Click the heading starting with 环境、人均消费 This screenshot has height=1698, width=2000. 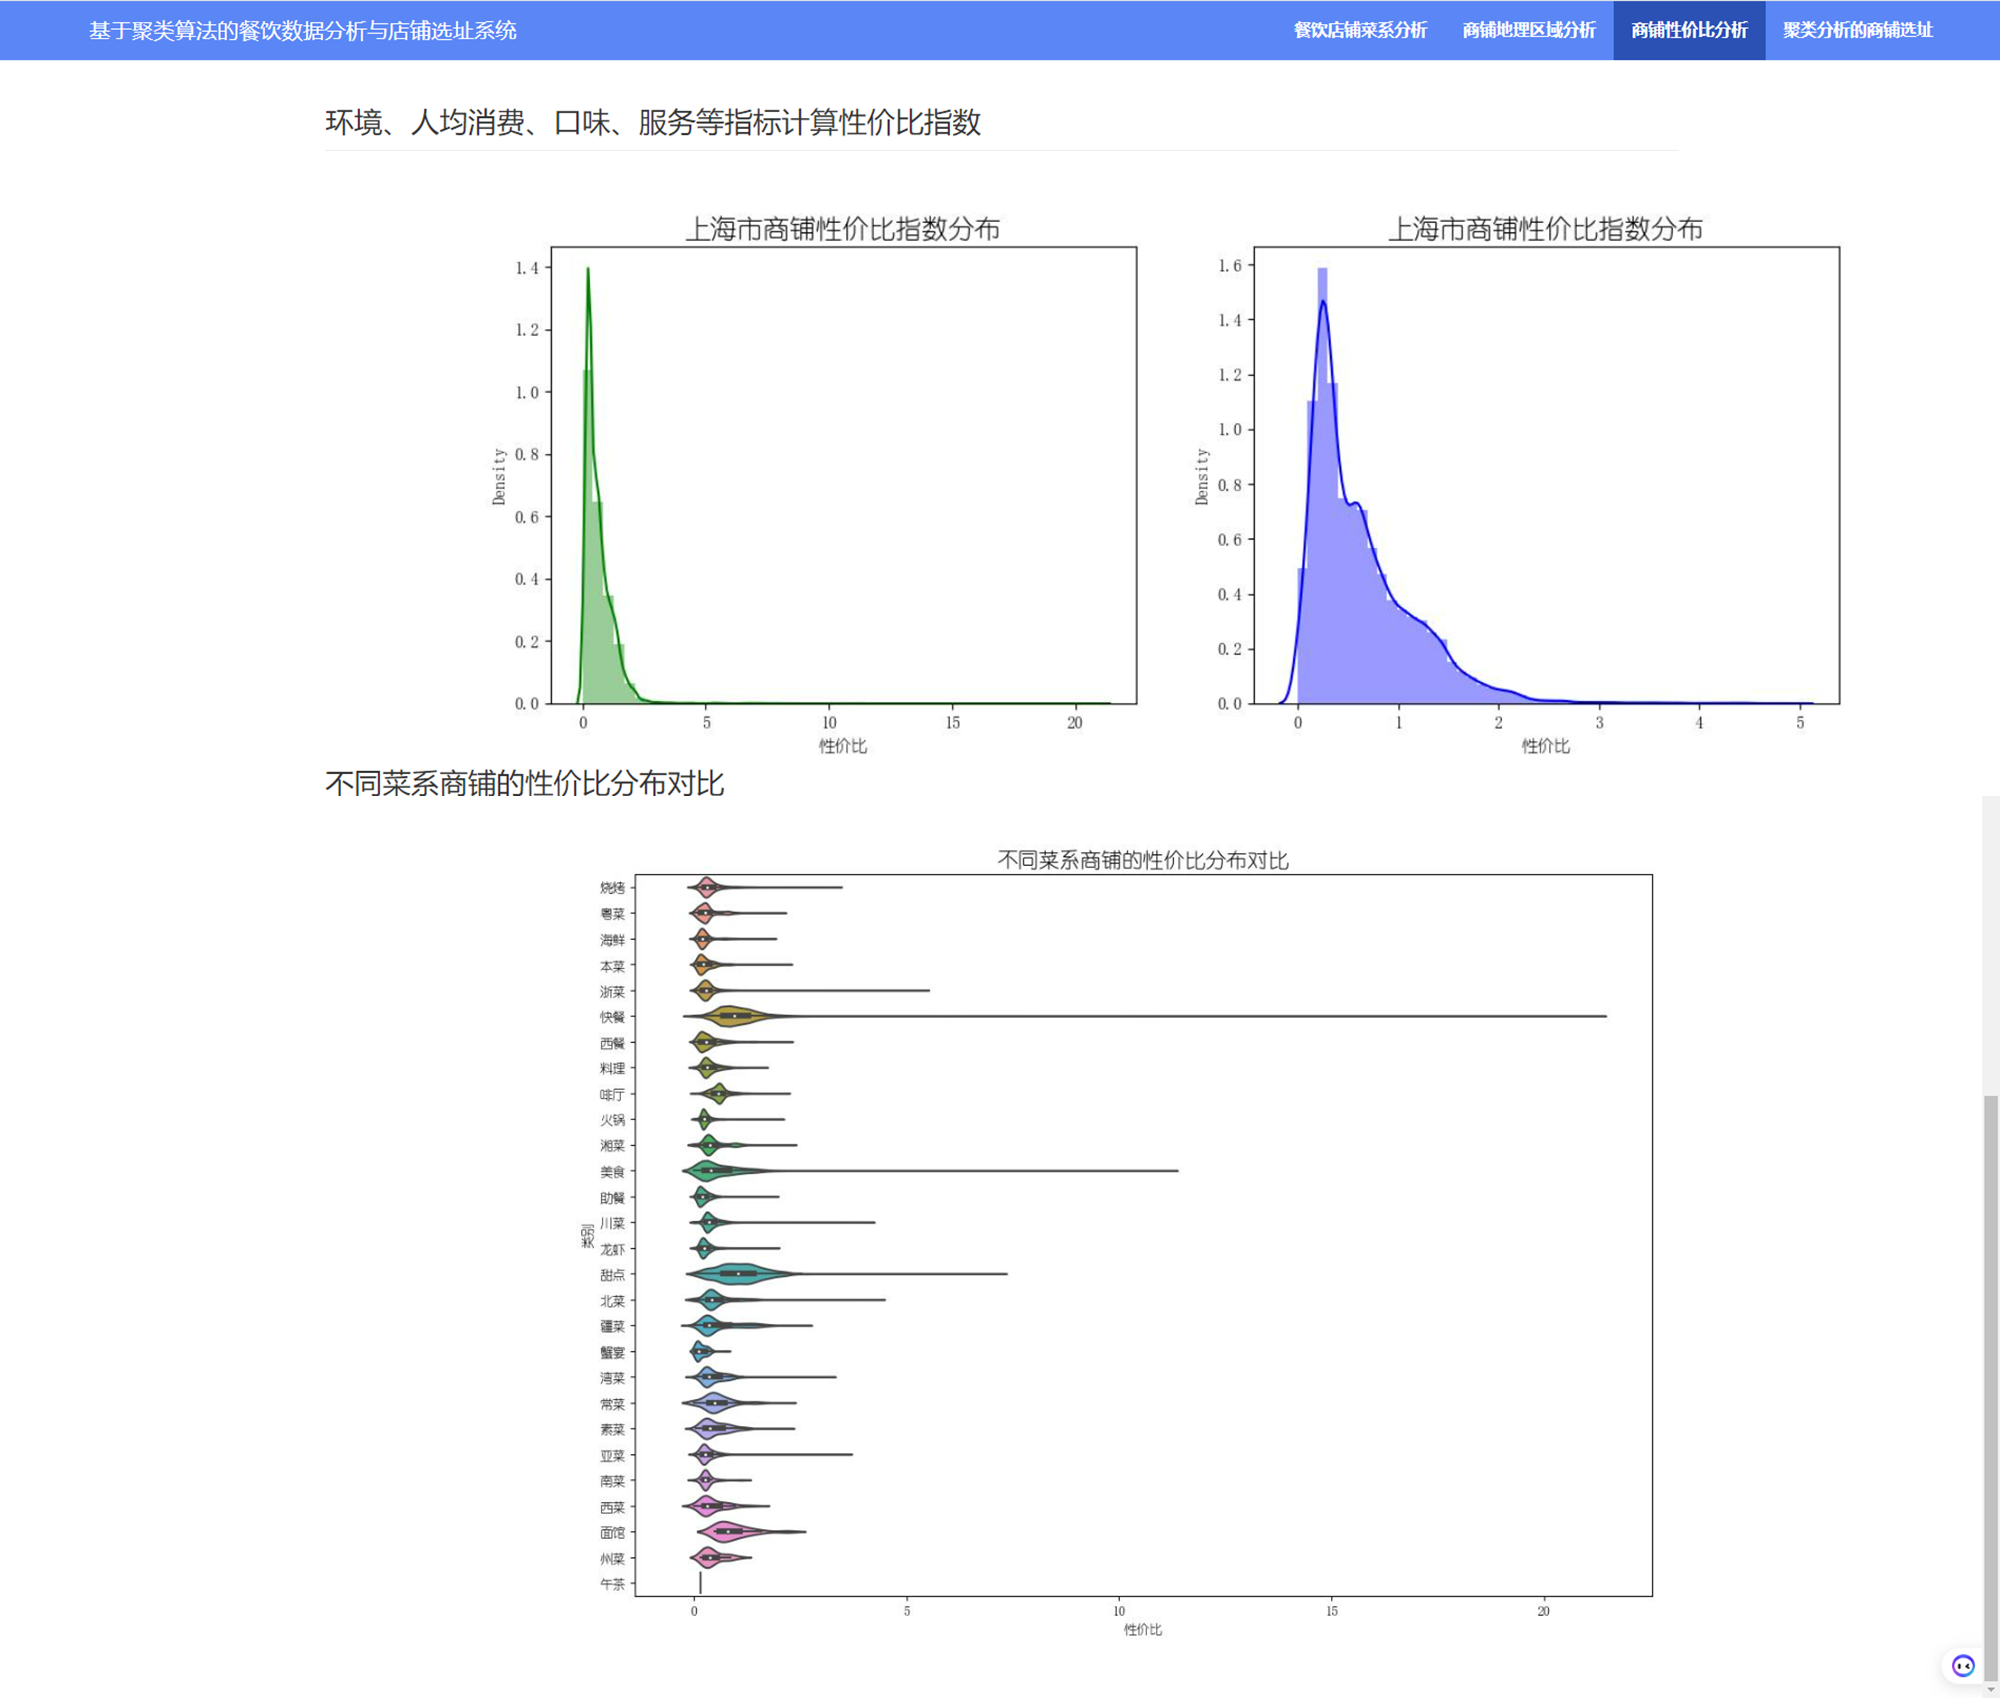point(652,122)
